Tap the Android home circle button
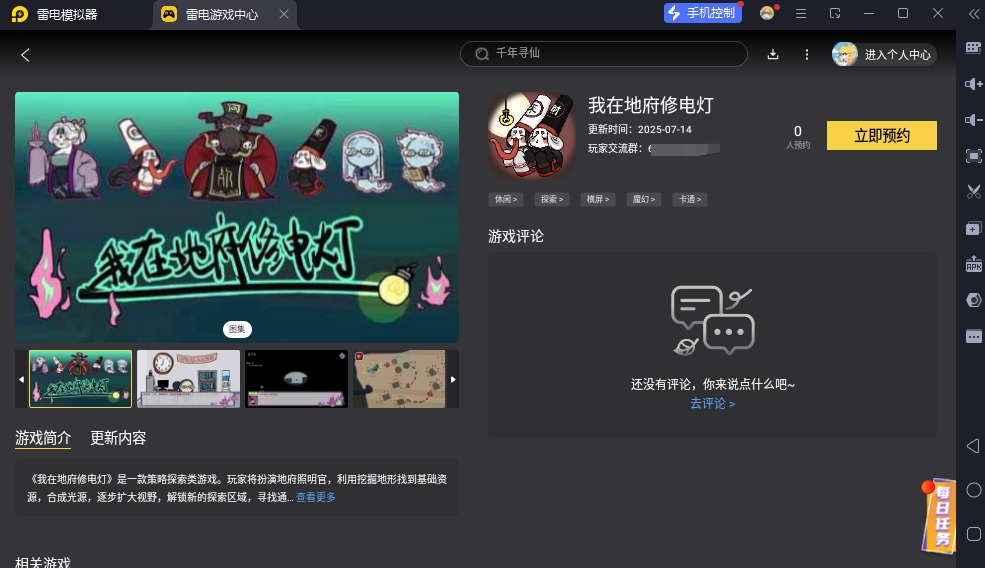The image size is (985, 568). click(x=973, y=490)
